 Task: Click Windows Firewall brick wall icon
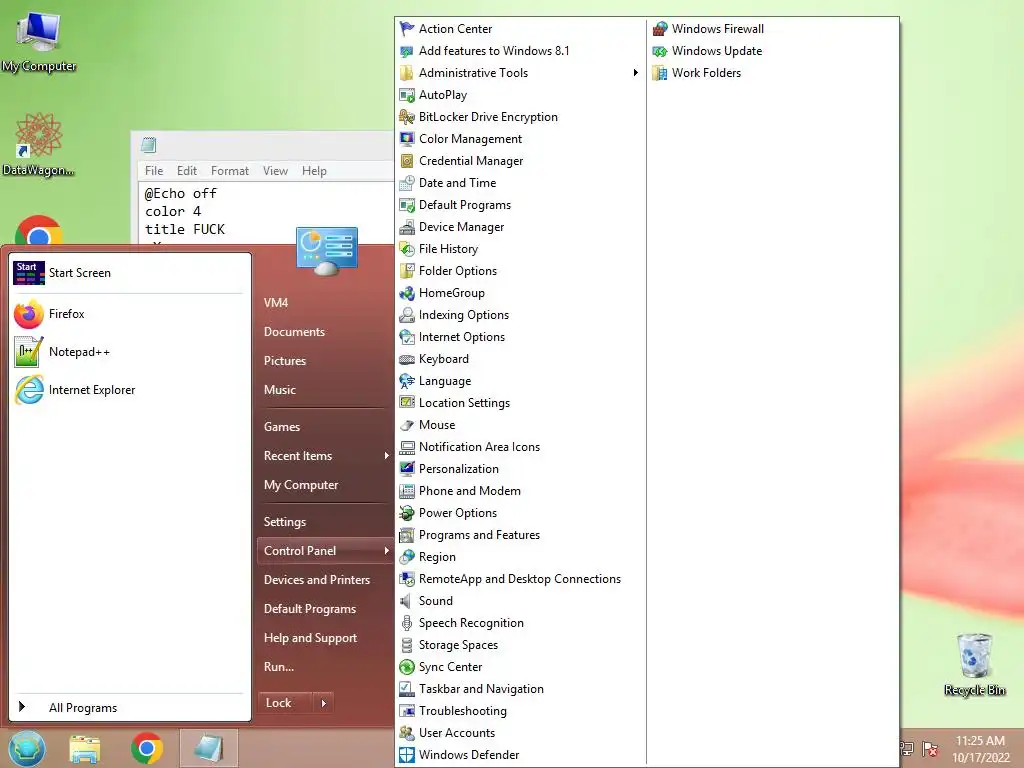660,29
